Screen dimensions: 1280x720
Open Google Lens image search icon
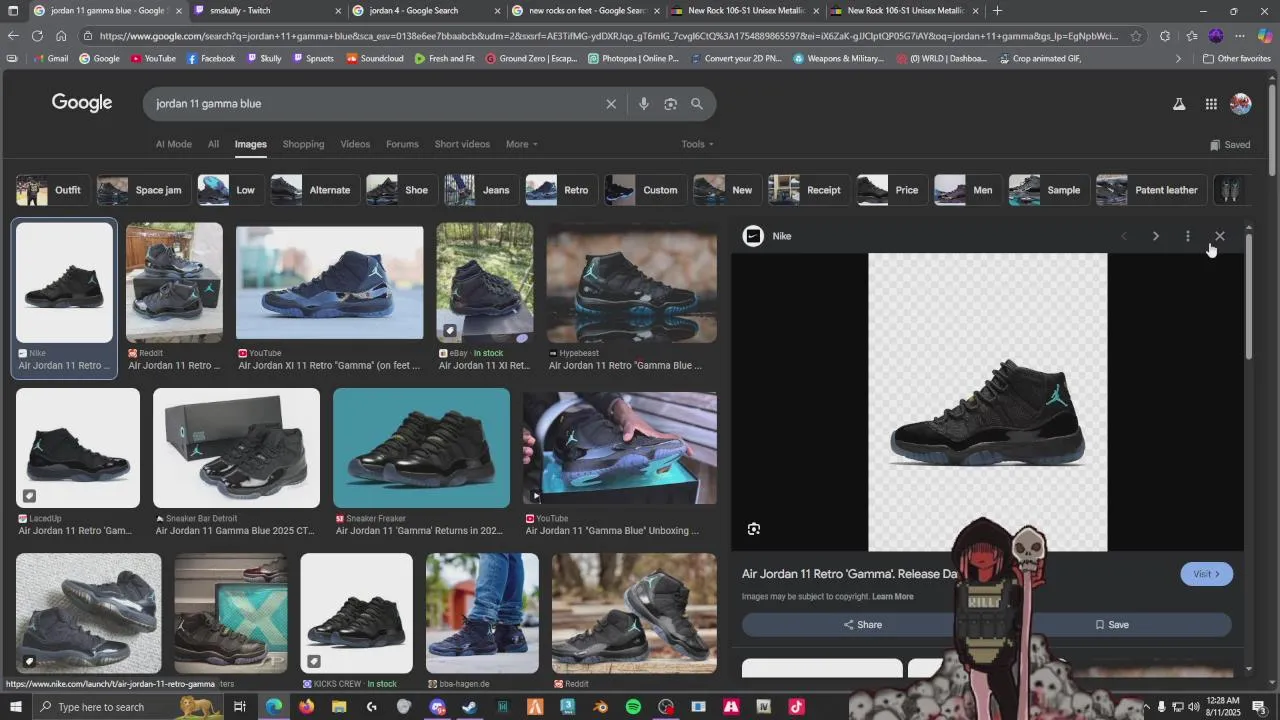point(671,104)
